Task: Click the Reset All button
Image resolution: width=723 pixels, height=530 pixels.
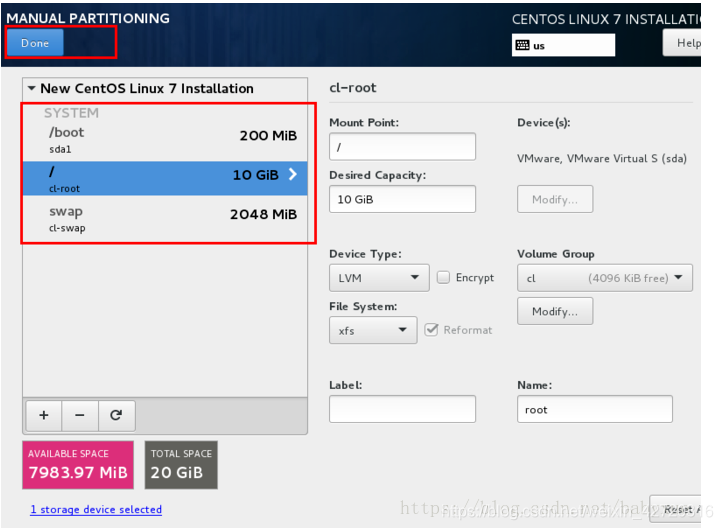Action: [676, 509]
